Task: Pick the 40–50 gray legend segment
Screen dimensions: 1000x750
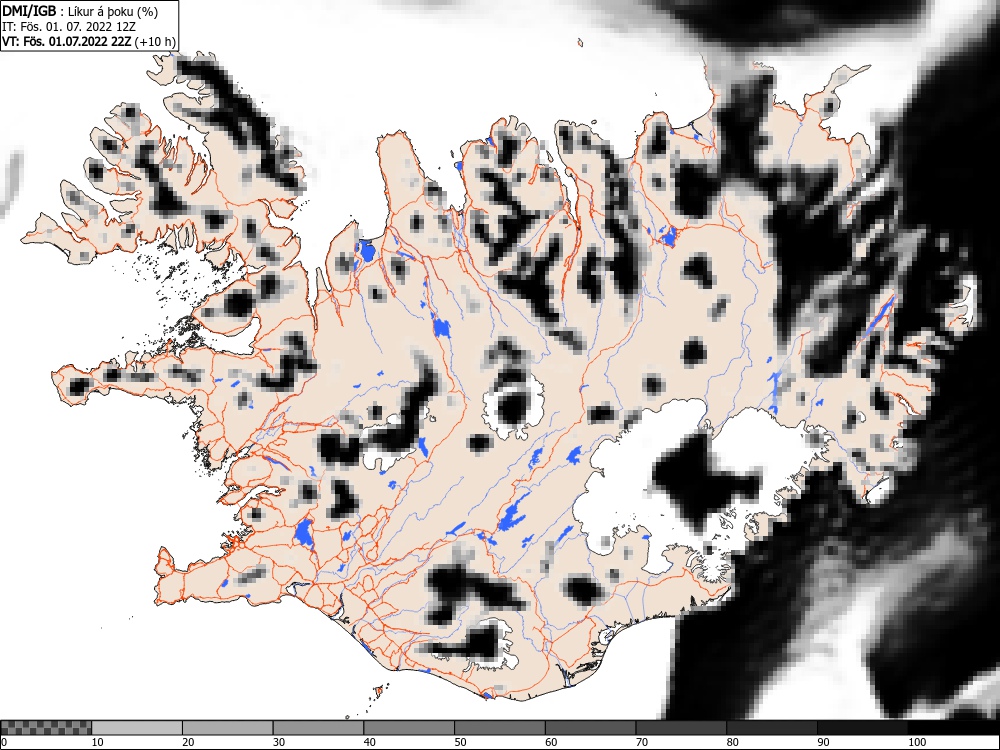Action: pos(409,728)
